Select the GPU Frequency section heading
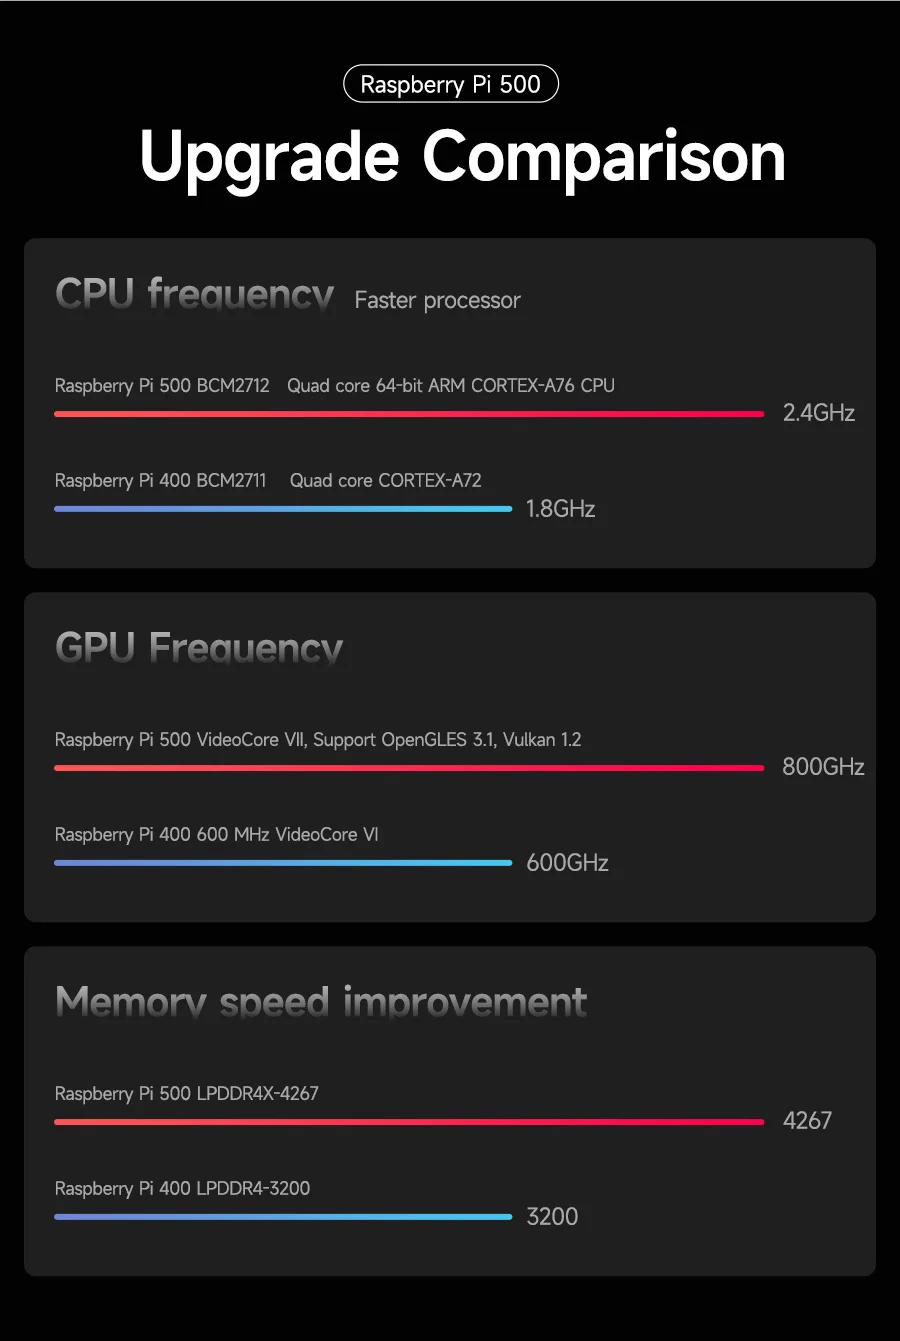 click(199, 648)
